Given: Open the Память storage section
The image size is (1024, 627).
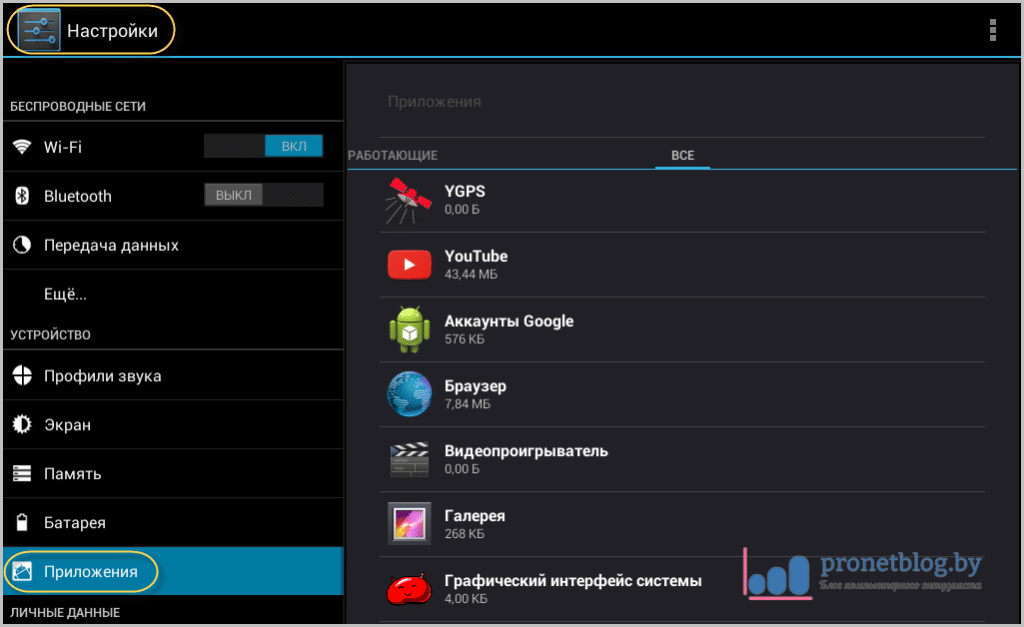Looking at the screenshot, I should [x=72, y=474].
